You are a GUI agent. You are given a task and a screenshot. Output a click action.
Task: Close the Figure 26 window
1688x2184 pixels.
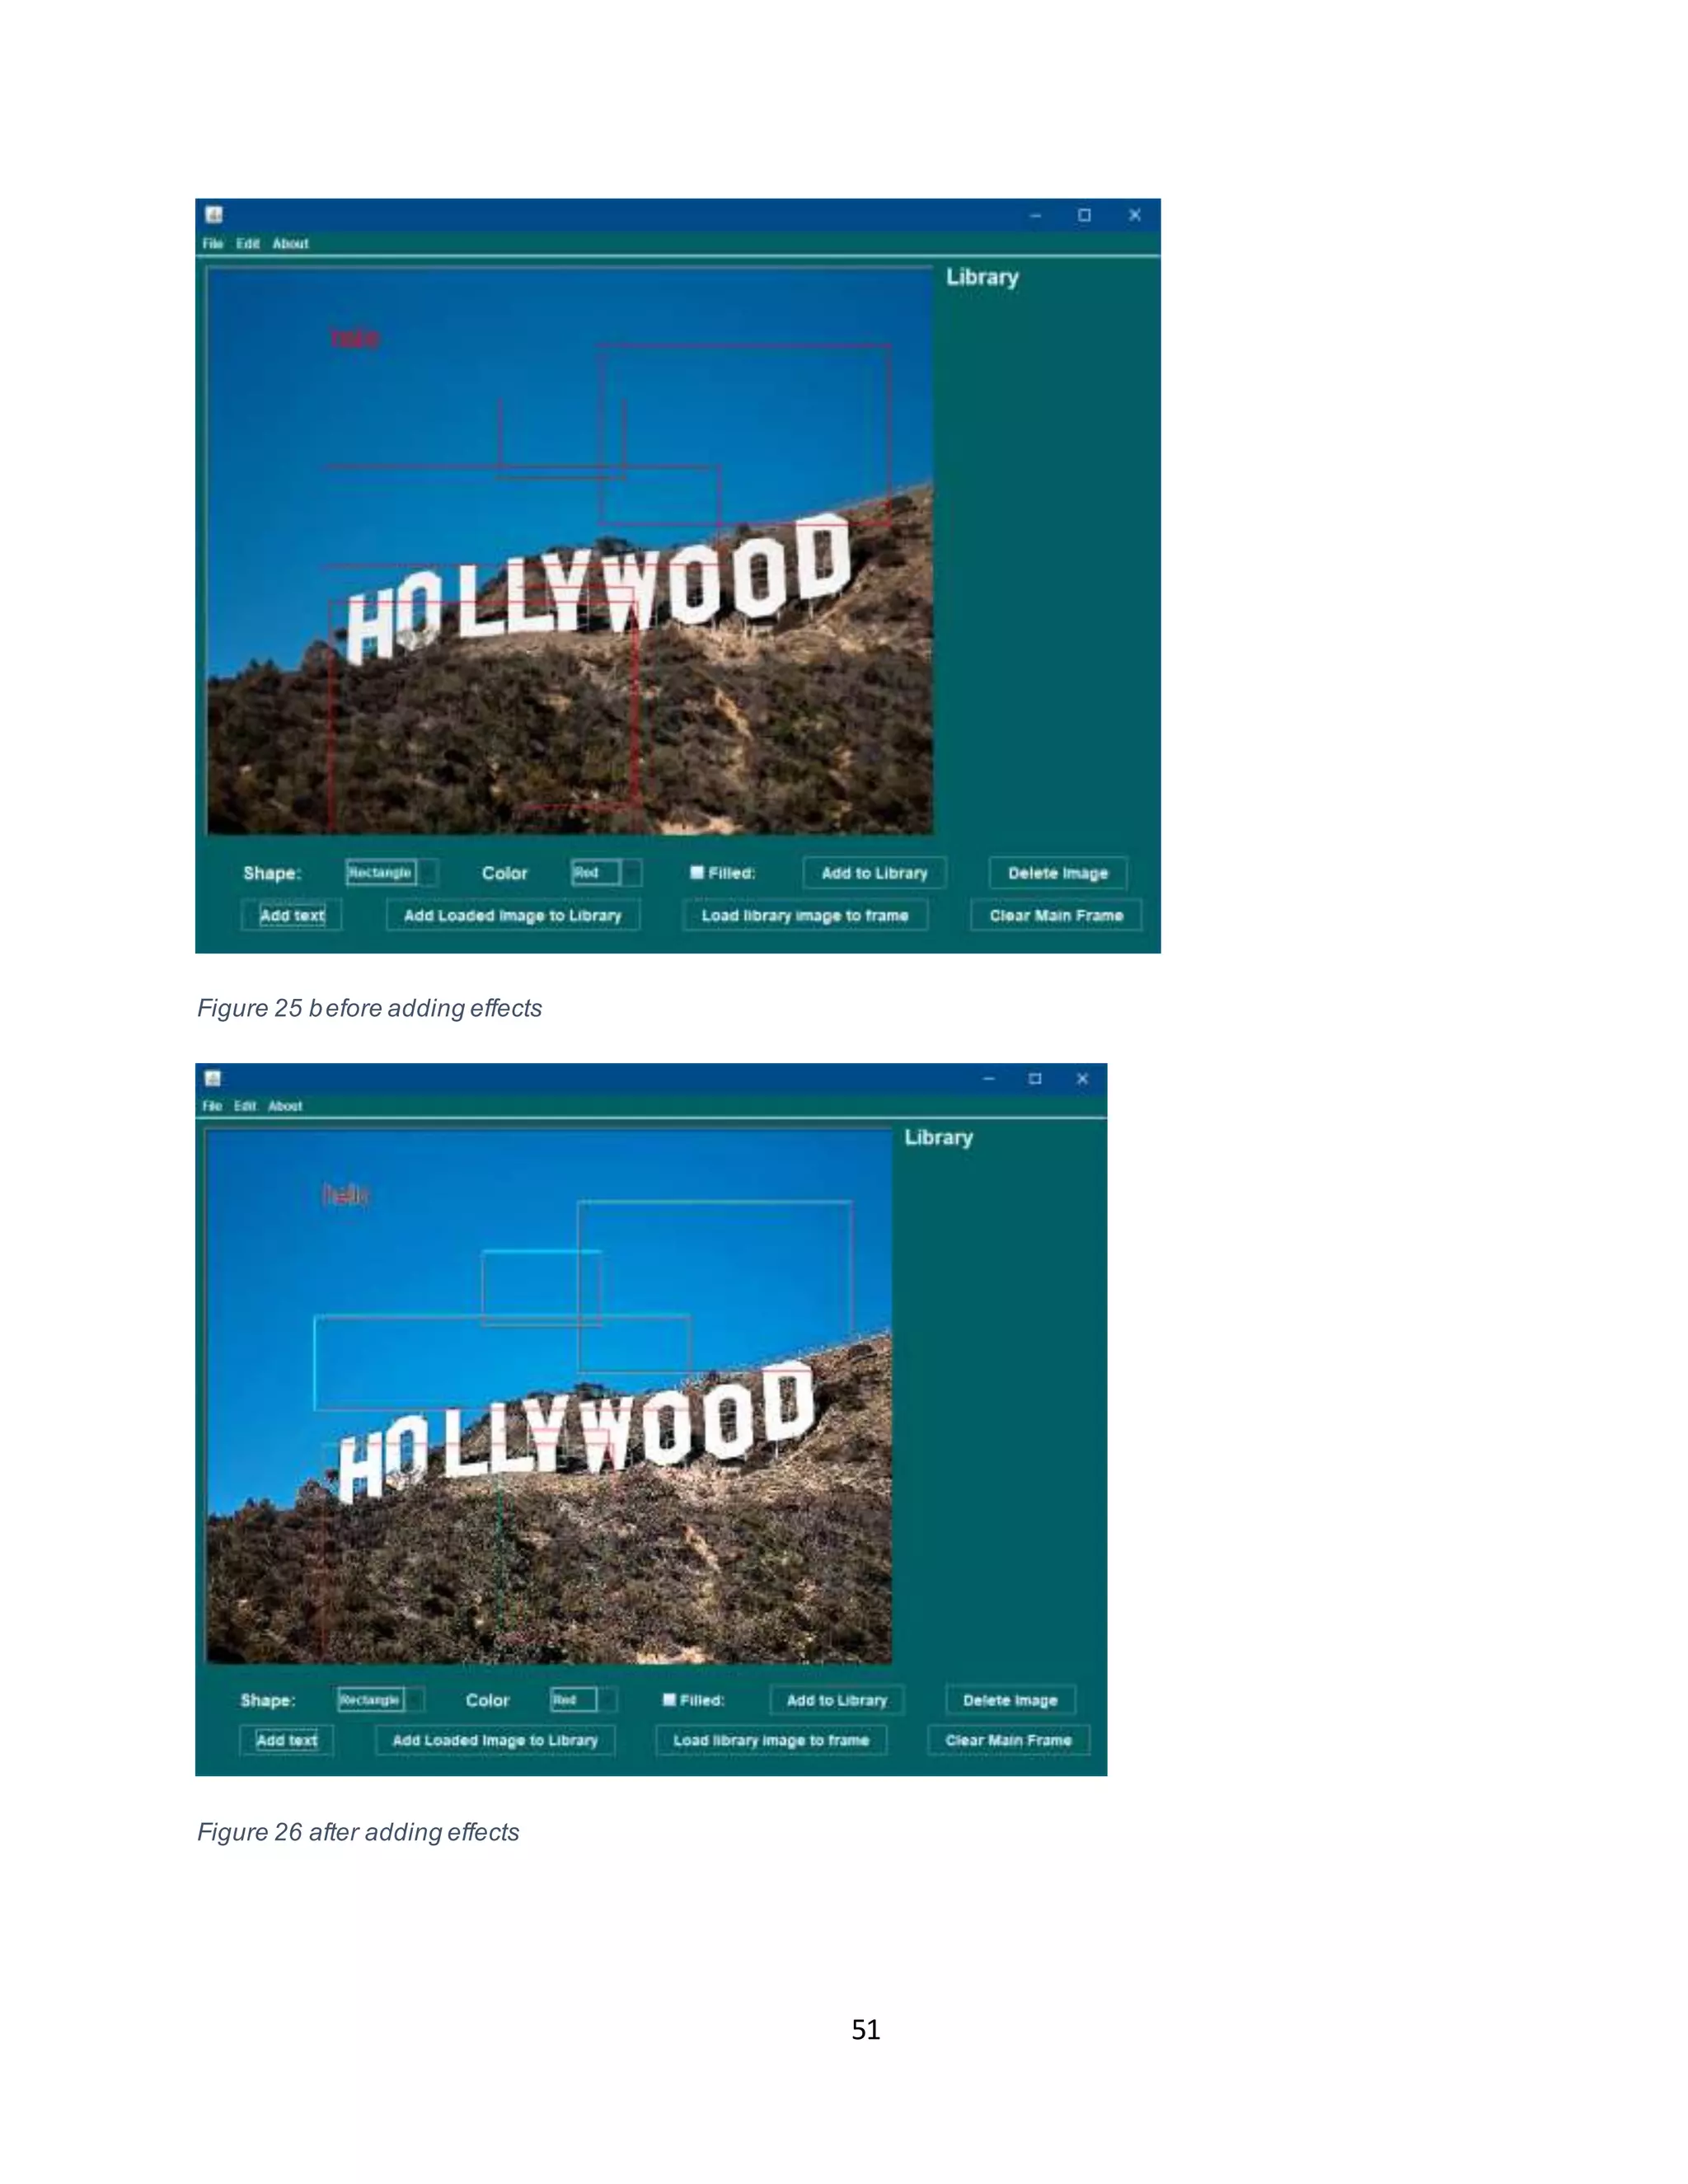[1082, 1079]
